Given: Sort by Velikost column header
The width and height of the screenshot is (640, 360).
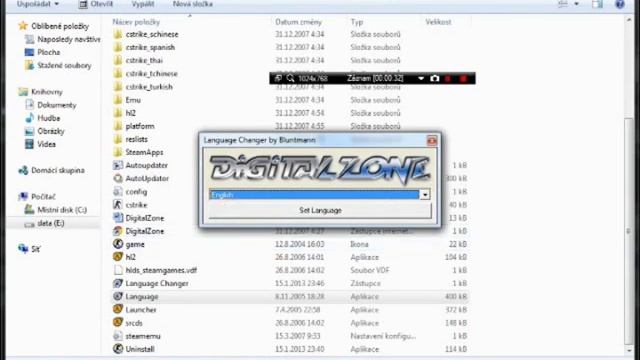Looking at the screenshot, I should (x=438, y=22).
